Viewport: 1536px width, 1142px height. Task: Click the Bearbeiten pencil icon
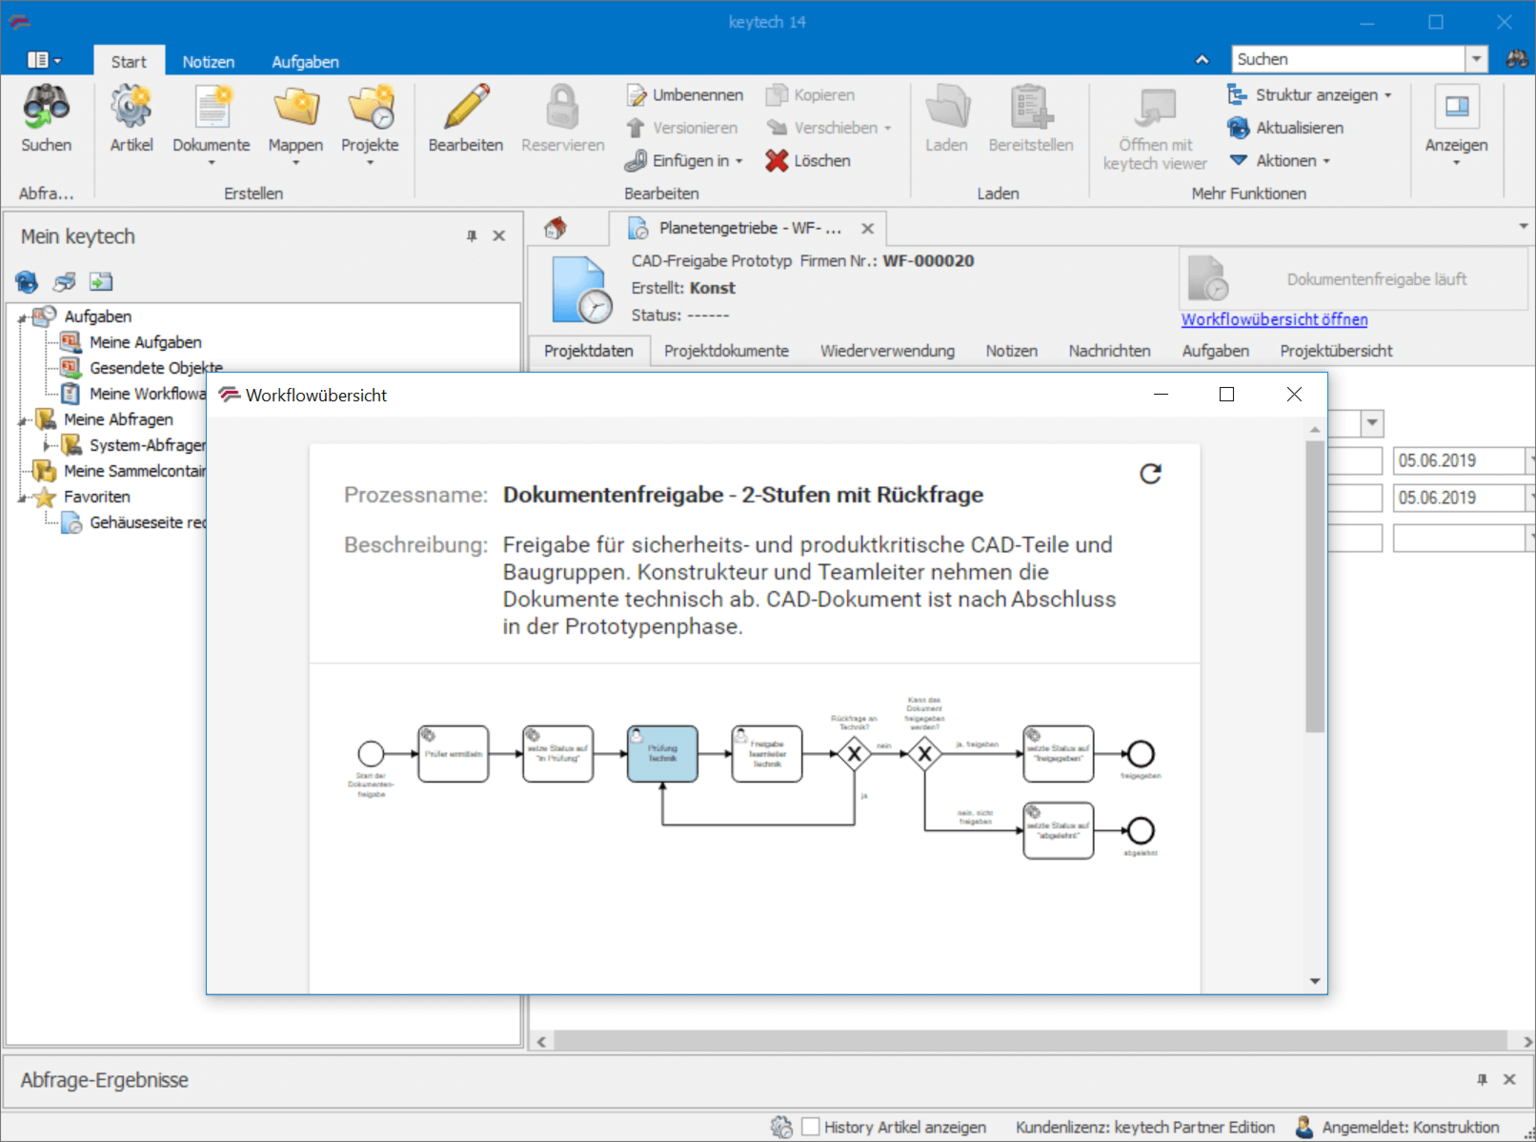[465, 108]
